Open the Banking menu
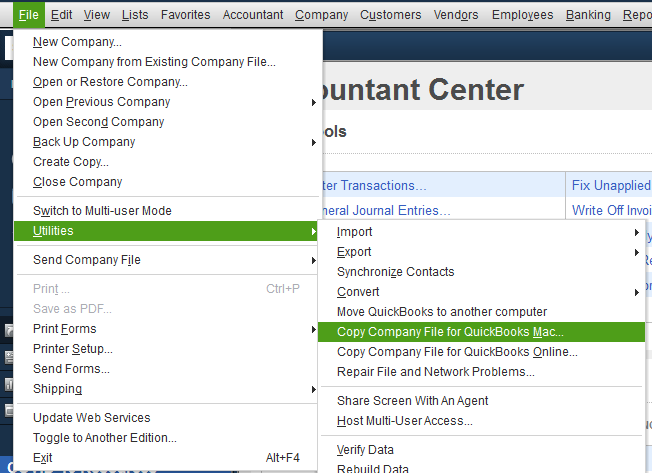Image resolution: width=652 pixels, height=473 pixels. (588, 15)
